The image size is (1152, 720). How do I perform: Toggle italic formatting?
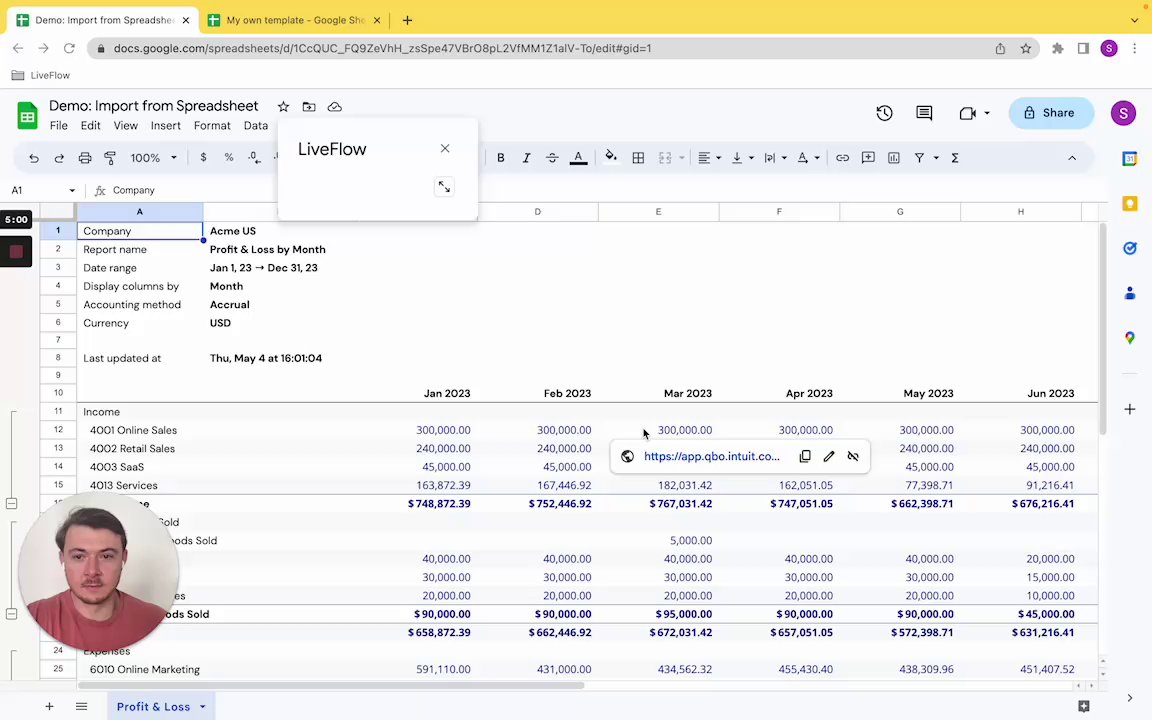click(x=527, y=158)
